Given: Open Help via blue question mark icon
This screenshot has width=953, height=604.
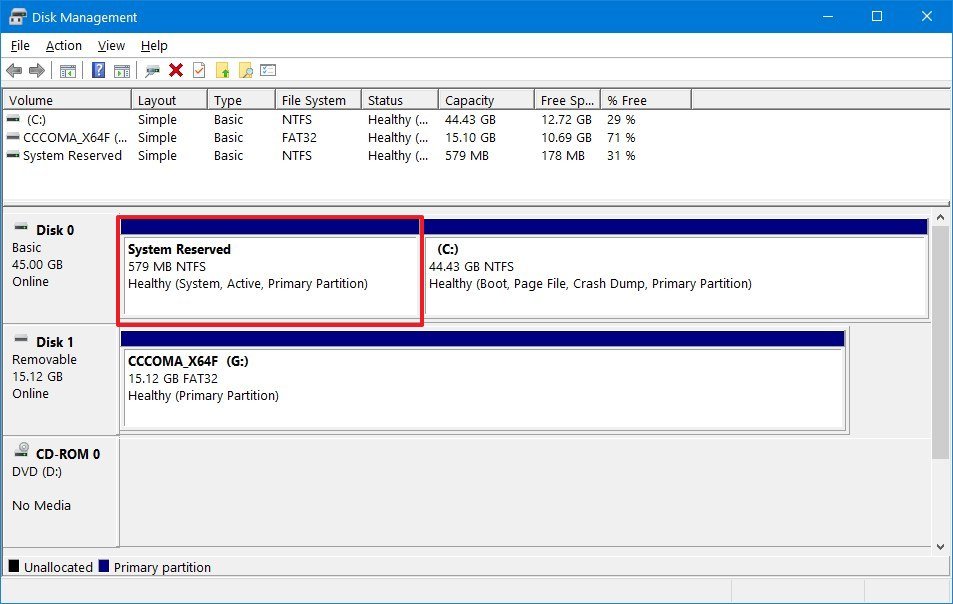Looking at the screenshot, I should coord(98,70).
